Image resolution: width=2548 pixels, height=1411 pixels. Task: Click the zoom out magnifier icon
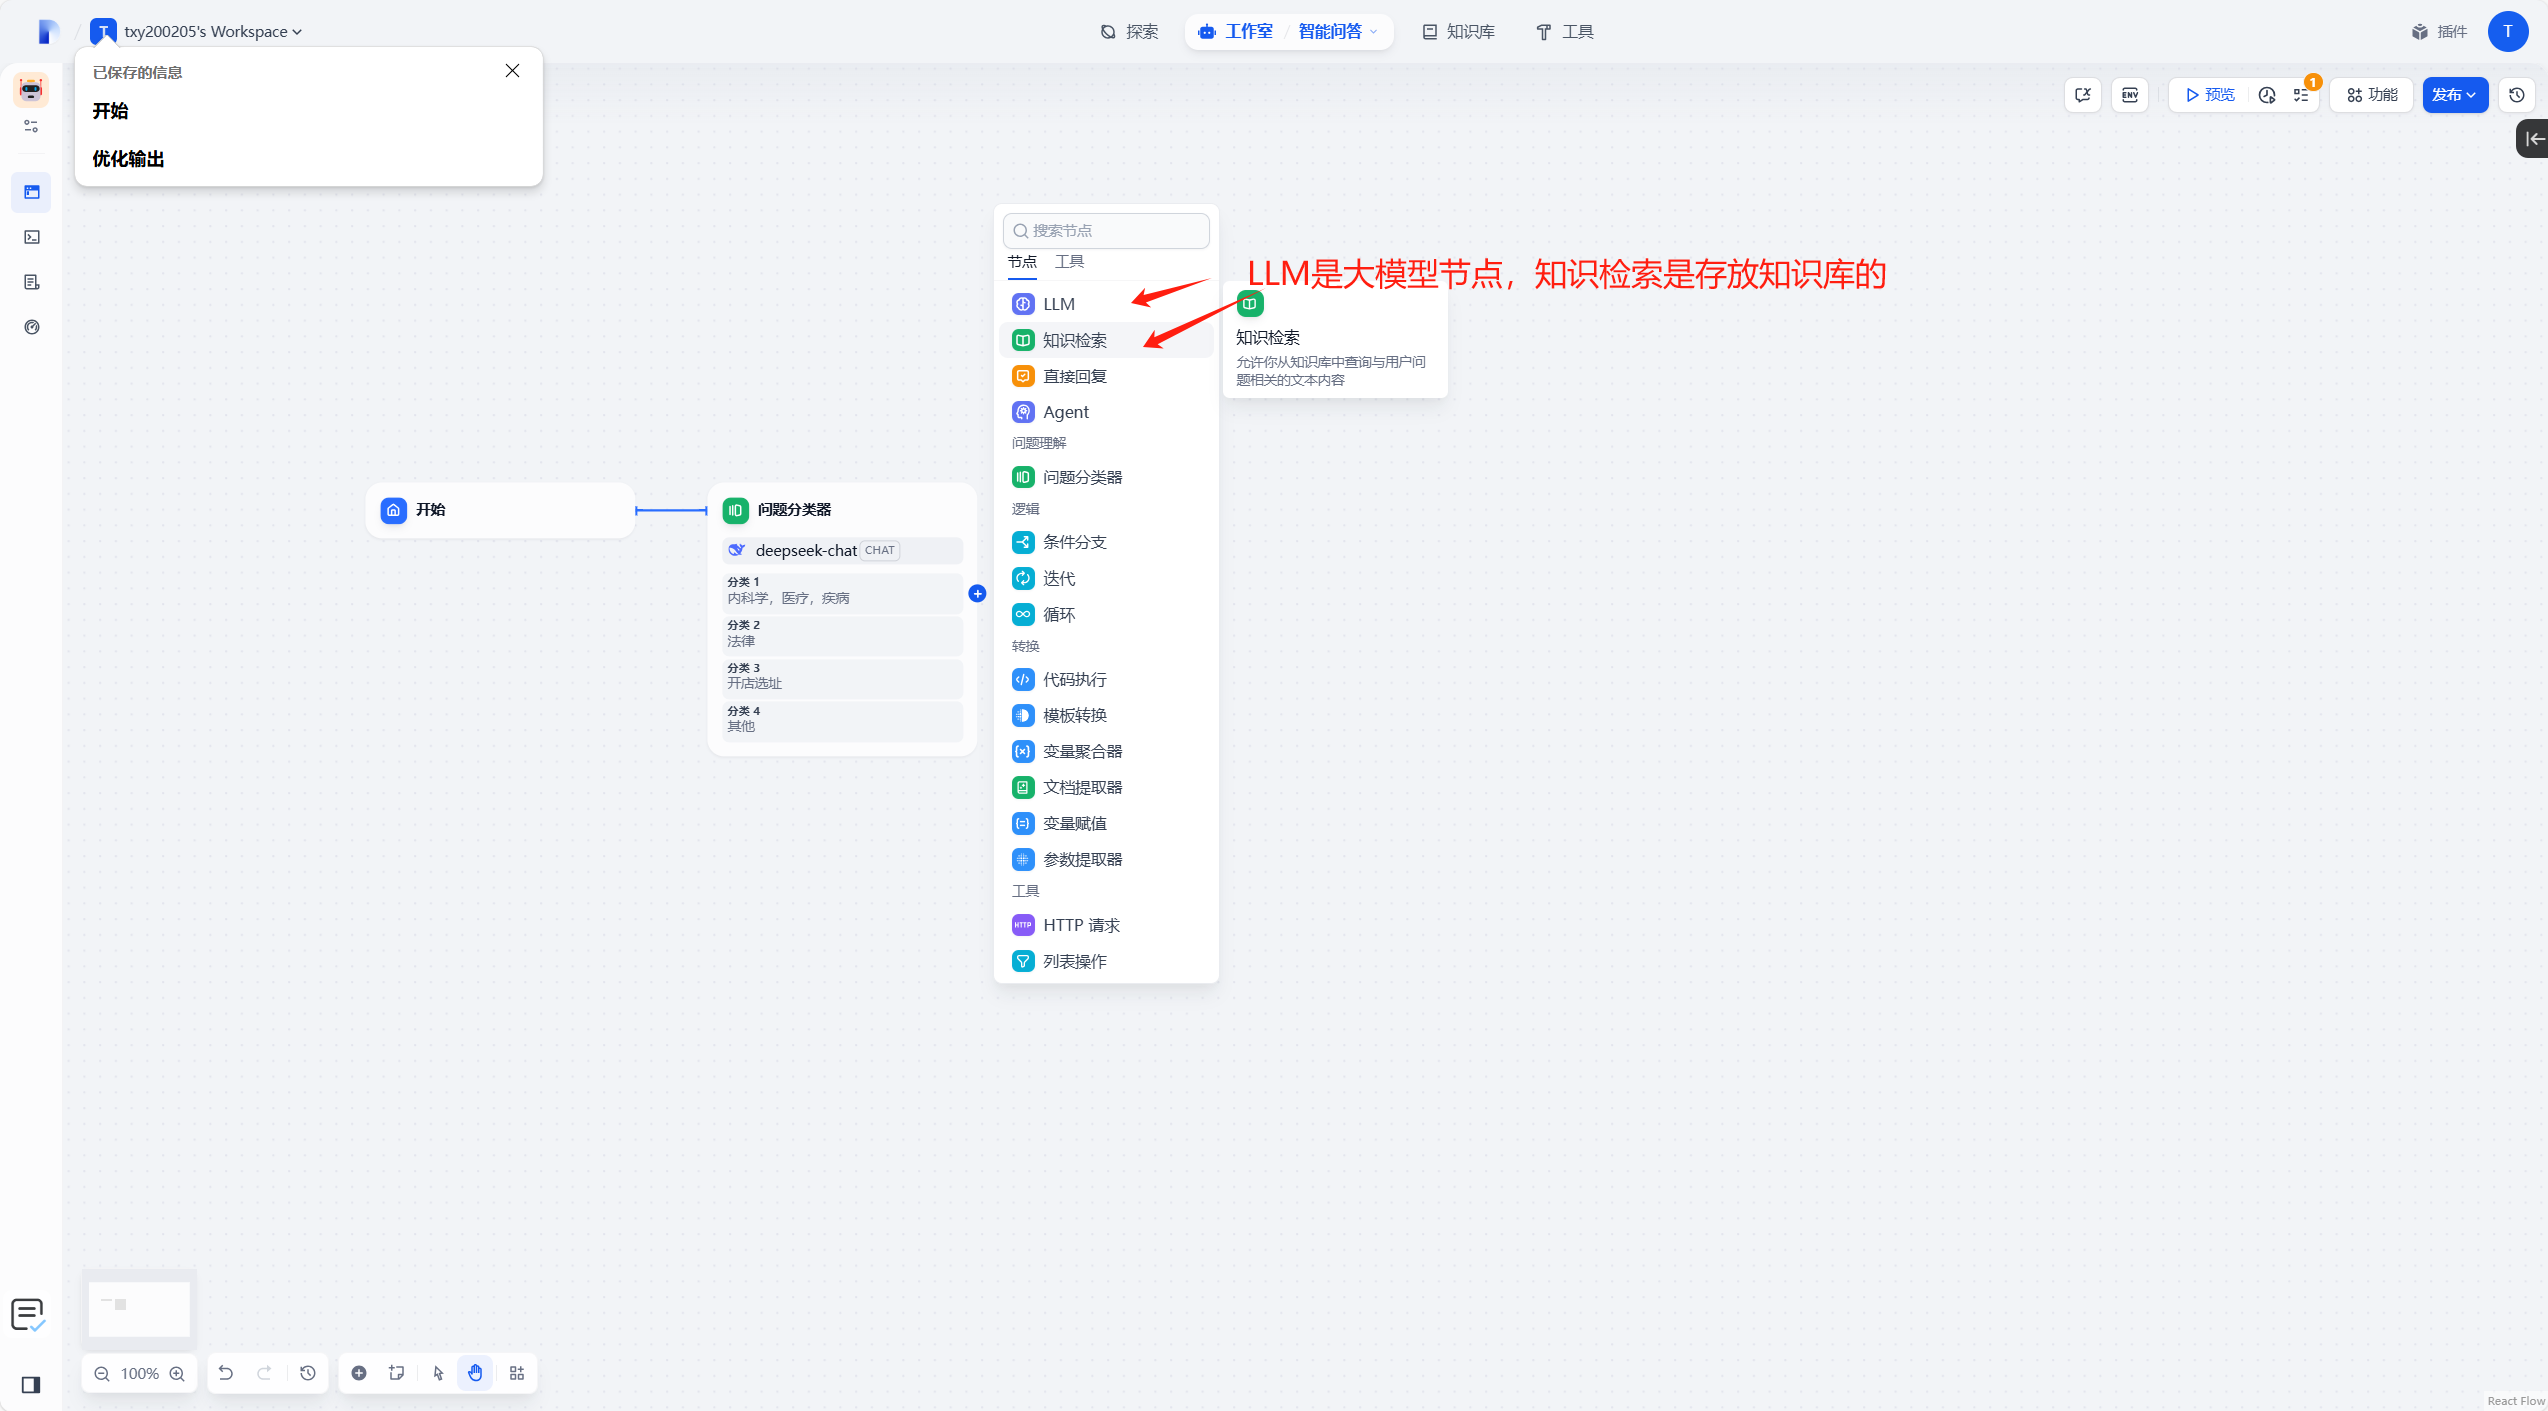point(102,1374)
